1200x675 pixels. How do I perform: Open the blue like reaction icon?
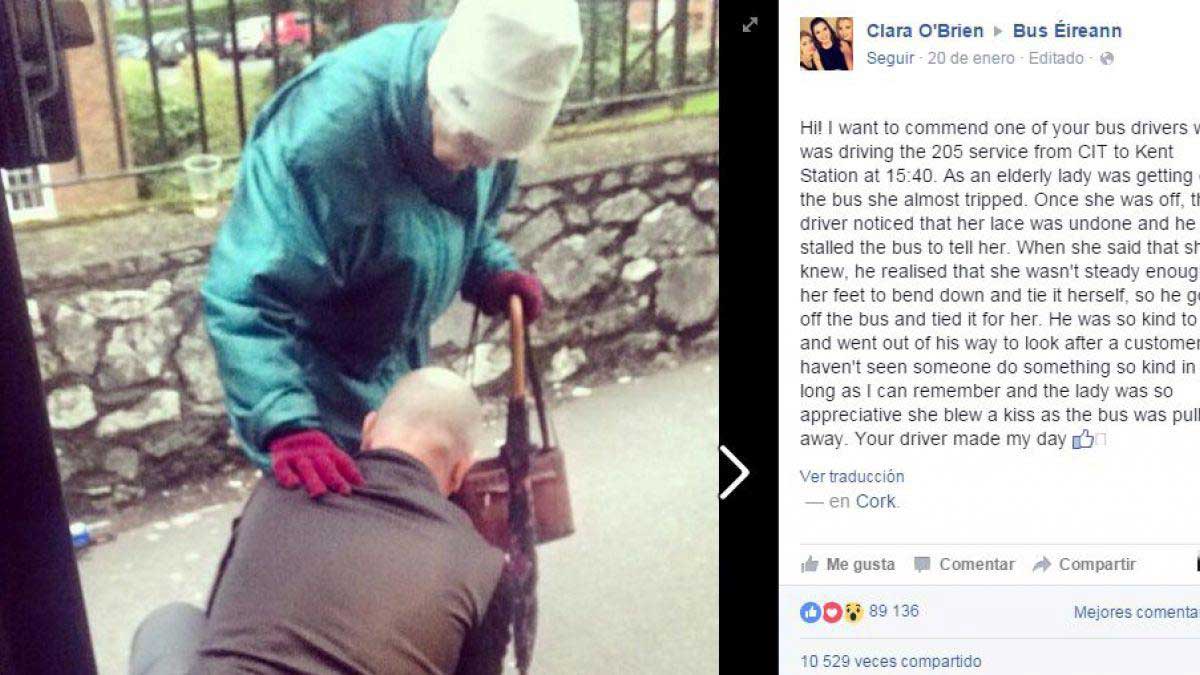coord(811,612)
